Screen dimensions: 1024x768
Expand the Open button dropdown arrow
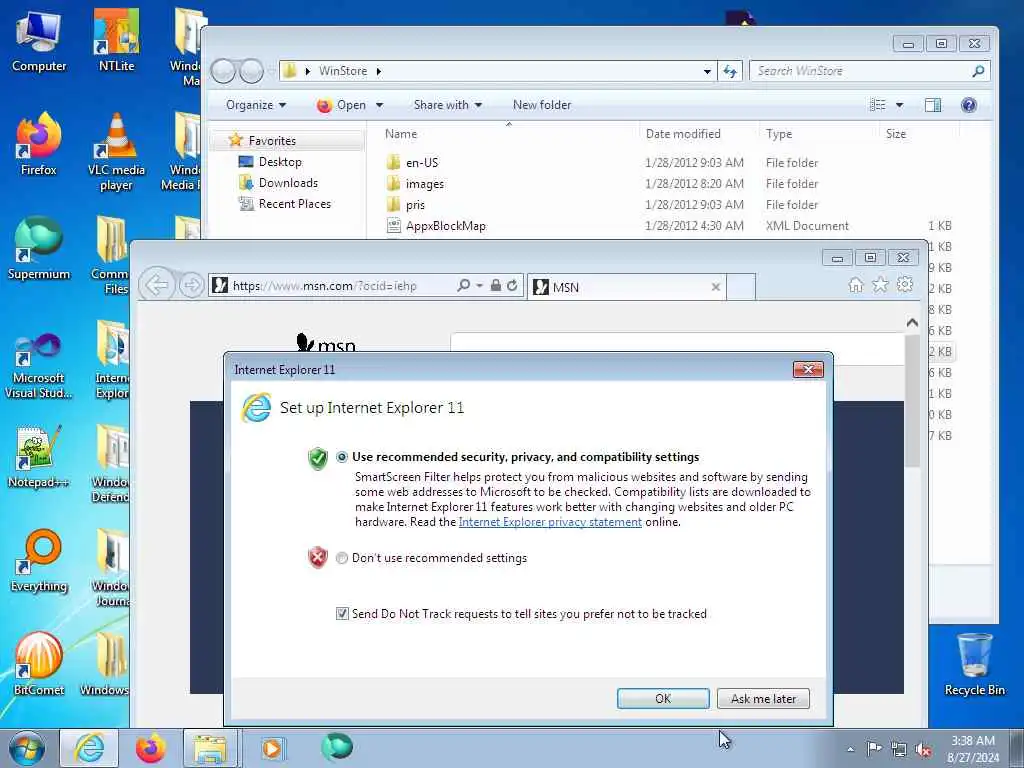379,105
